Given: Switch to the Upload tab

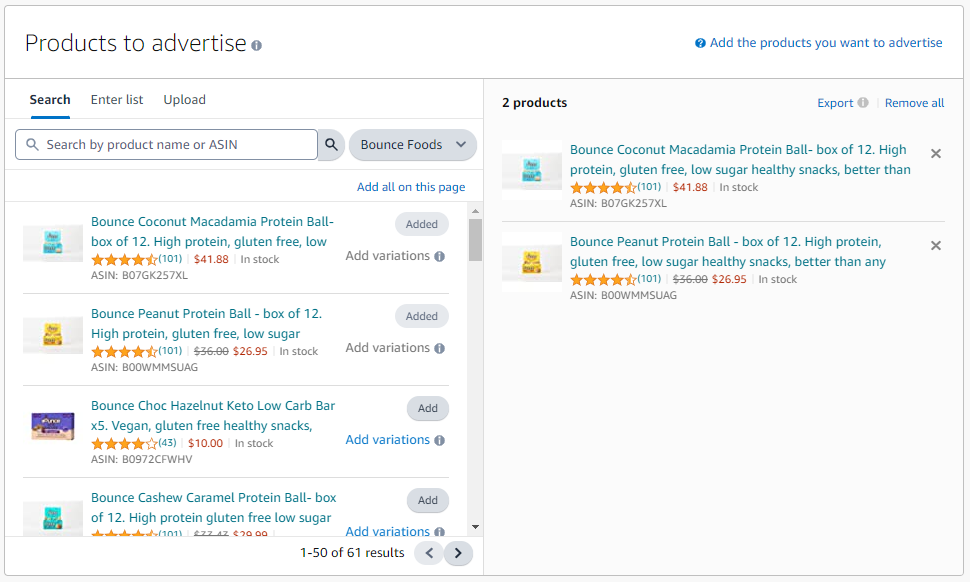Looking at the screenshot, I should [184, 100].
